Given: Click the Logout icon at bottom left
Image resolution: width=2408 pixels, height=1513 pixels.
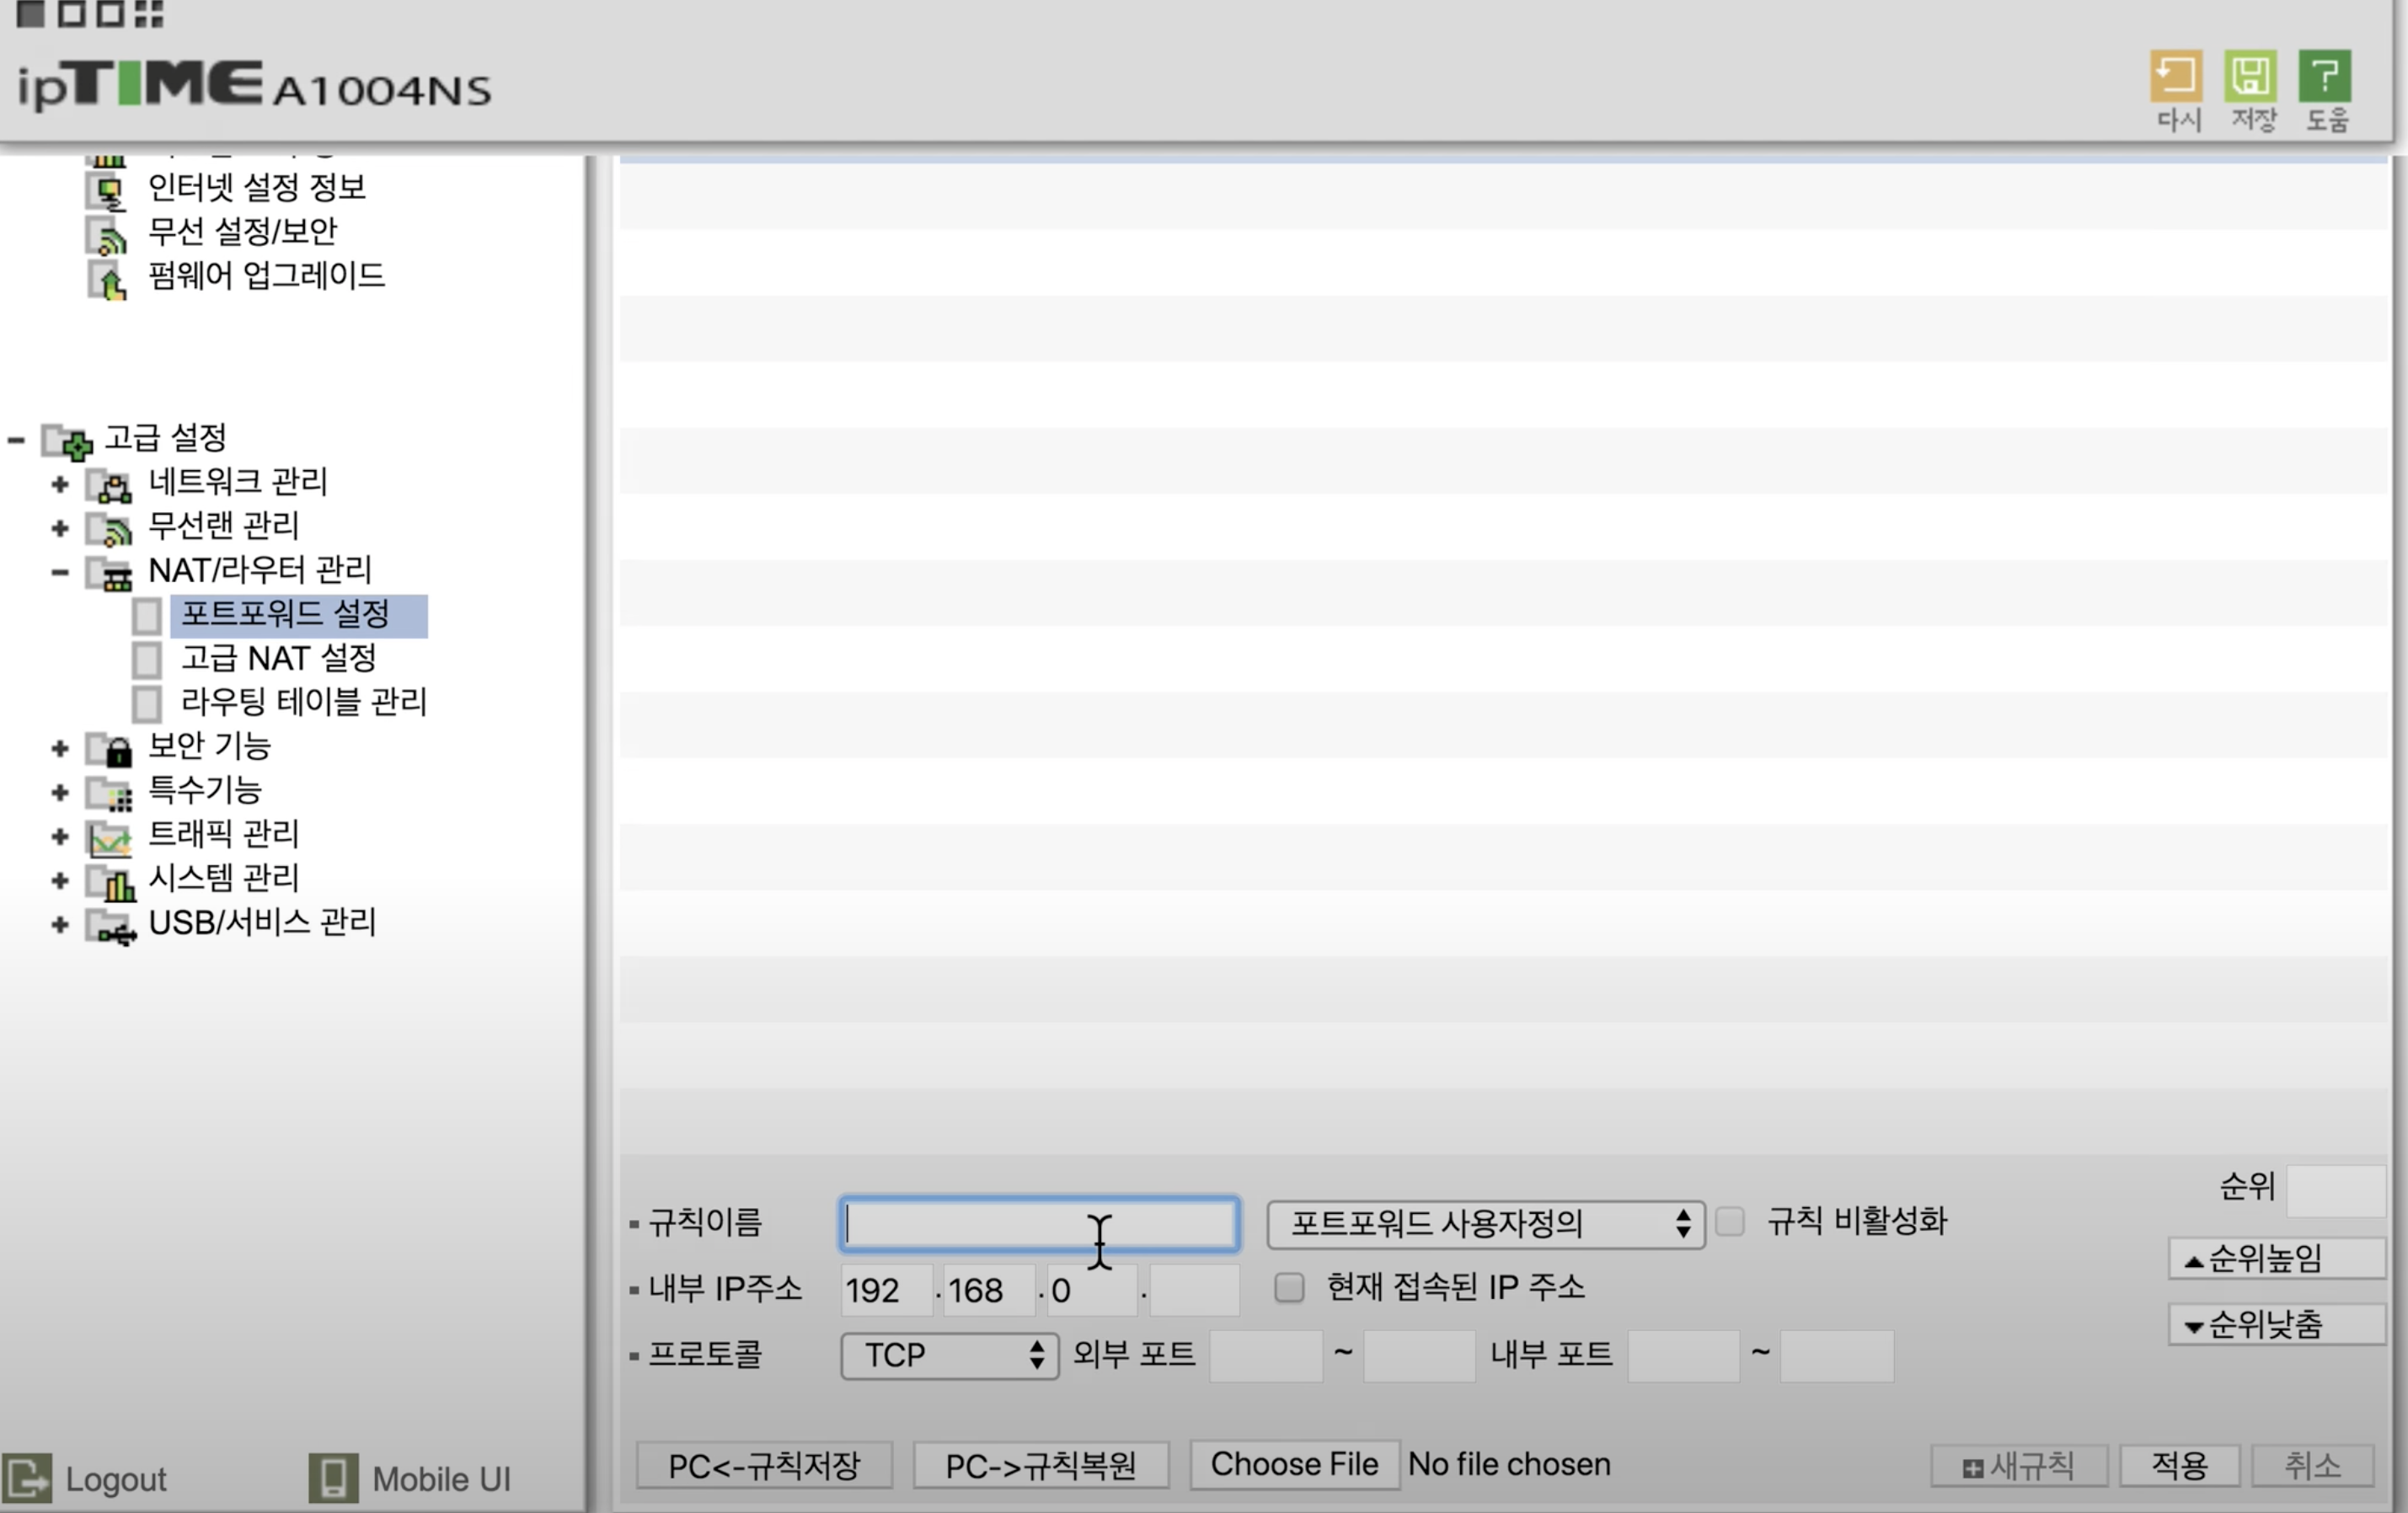Looking at the screenshot, I should [x=27, y=1477].
